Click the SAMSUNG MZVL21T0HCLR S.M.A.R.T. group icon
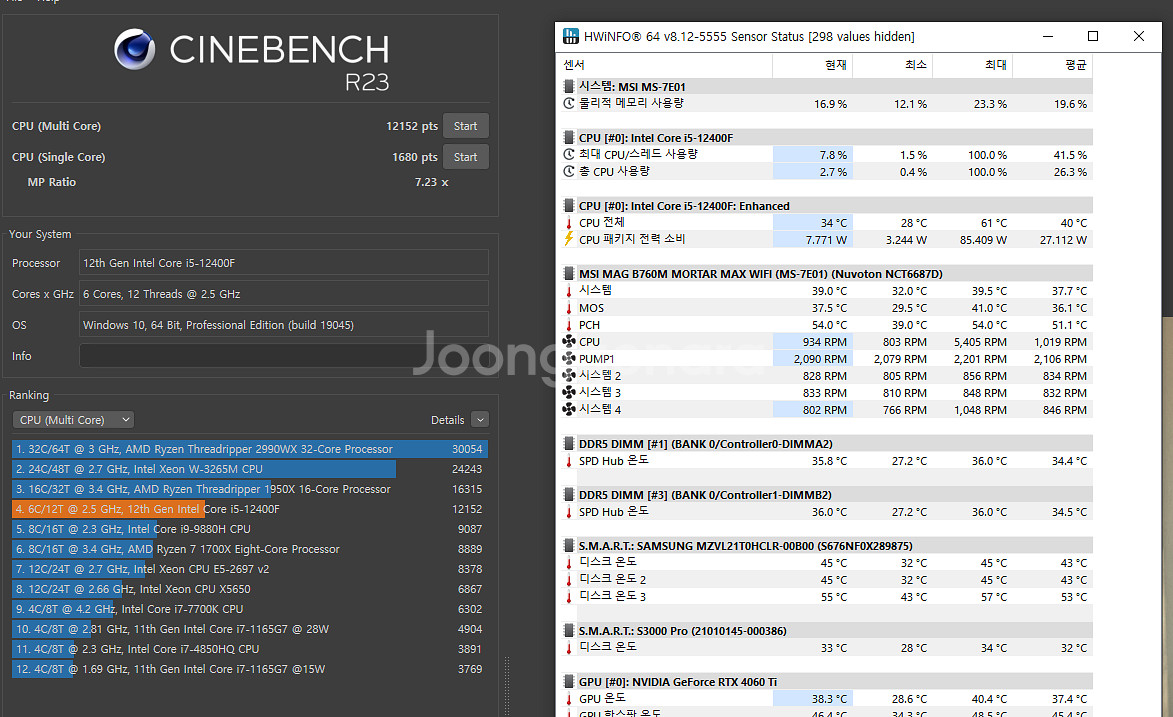This screenshot has width=1173, height=717. 569,546
